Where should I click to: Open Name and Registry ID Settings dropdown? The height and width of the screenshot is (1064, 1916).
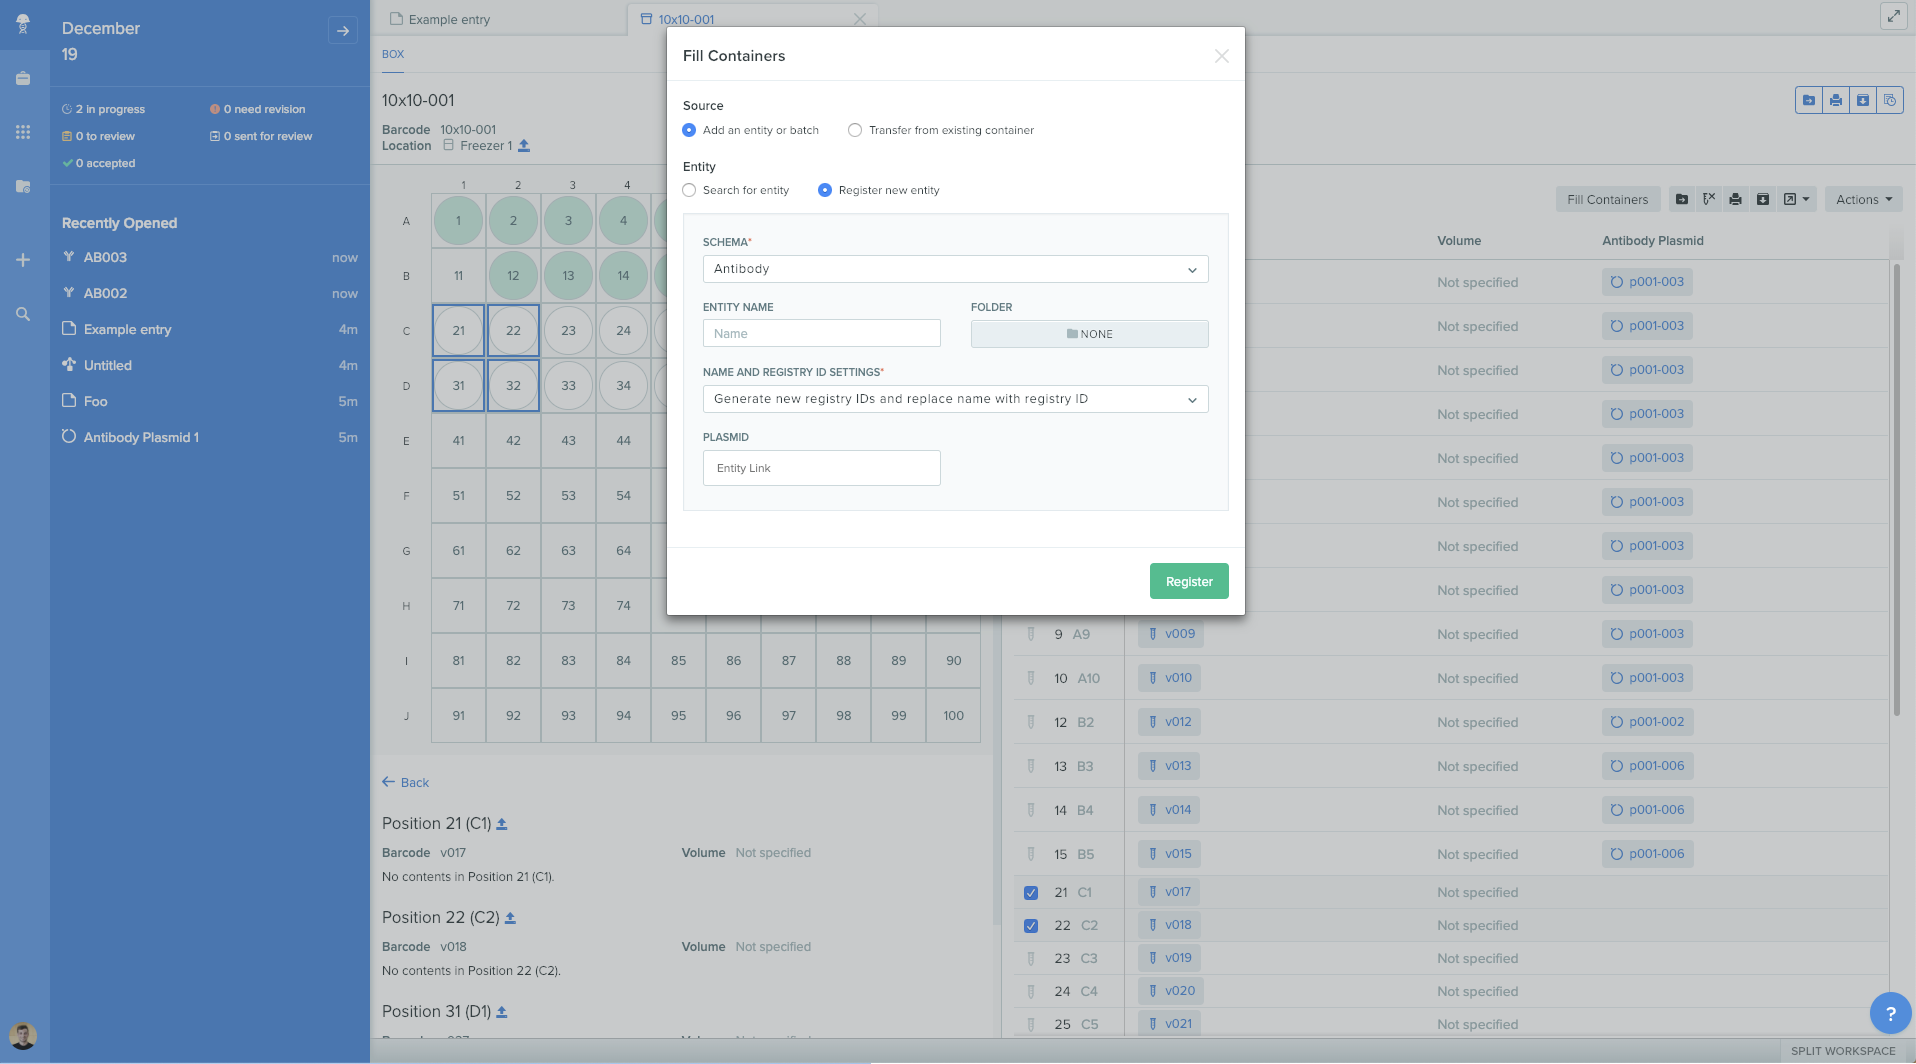[955, 399]
